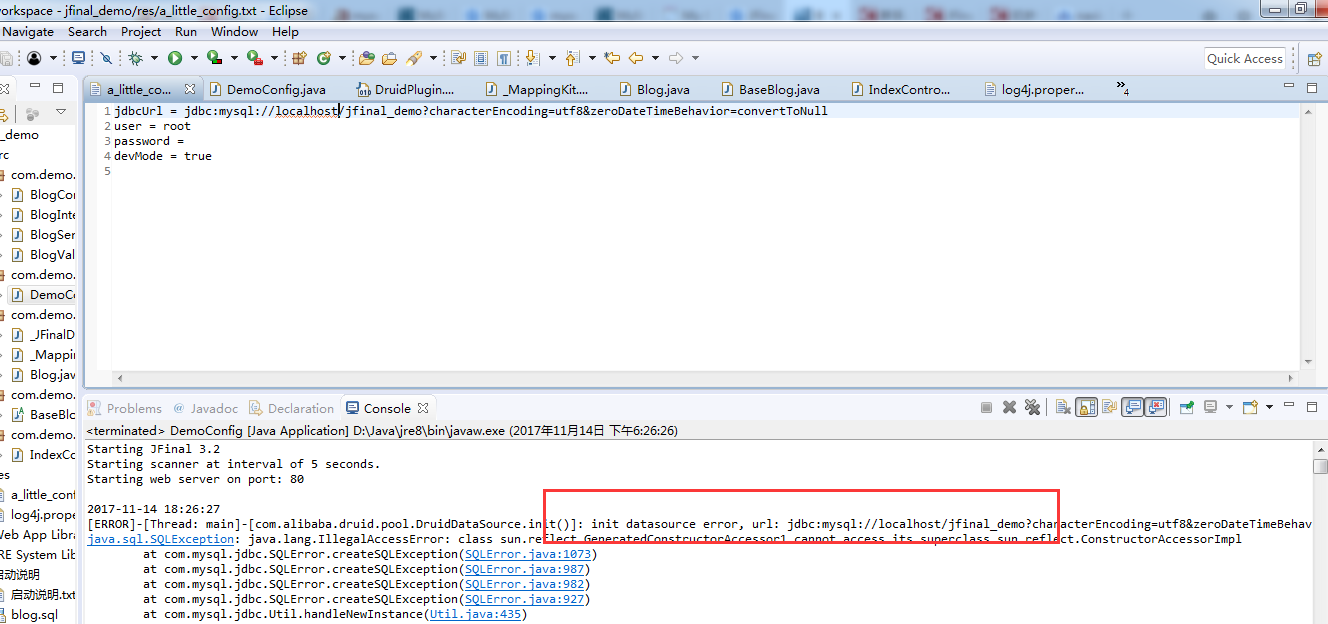Maximize the editor area
Viewport: 1328px width, 624px height.
pyautogui.click(x=1312, y=88)
